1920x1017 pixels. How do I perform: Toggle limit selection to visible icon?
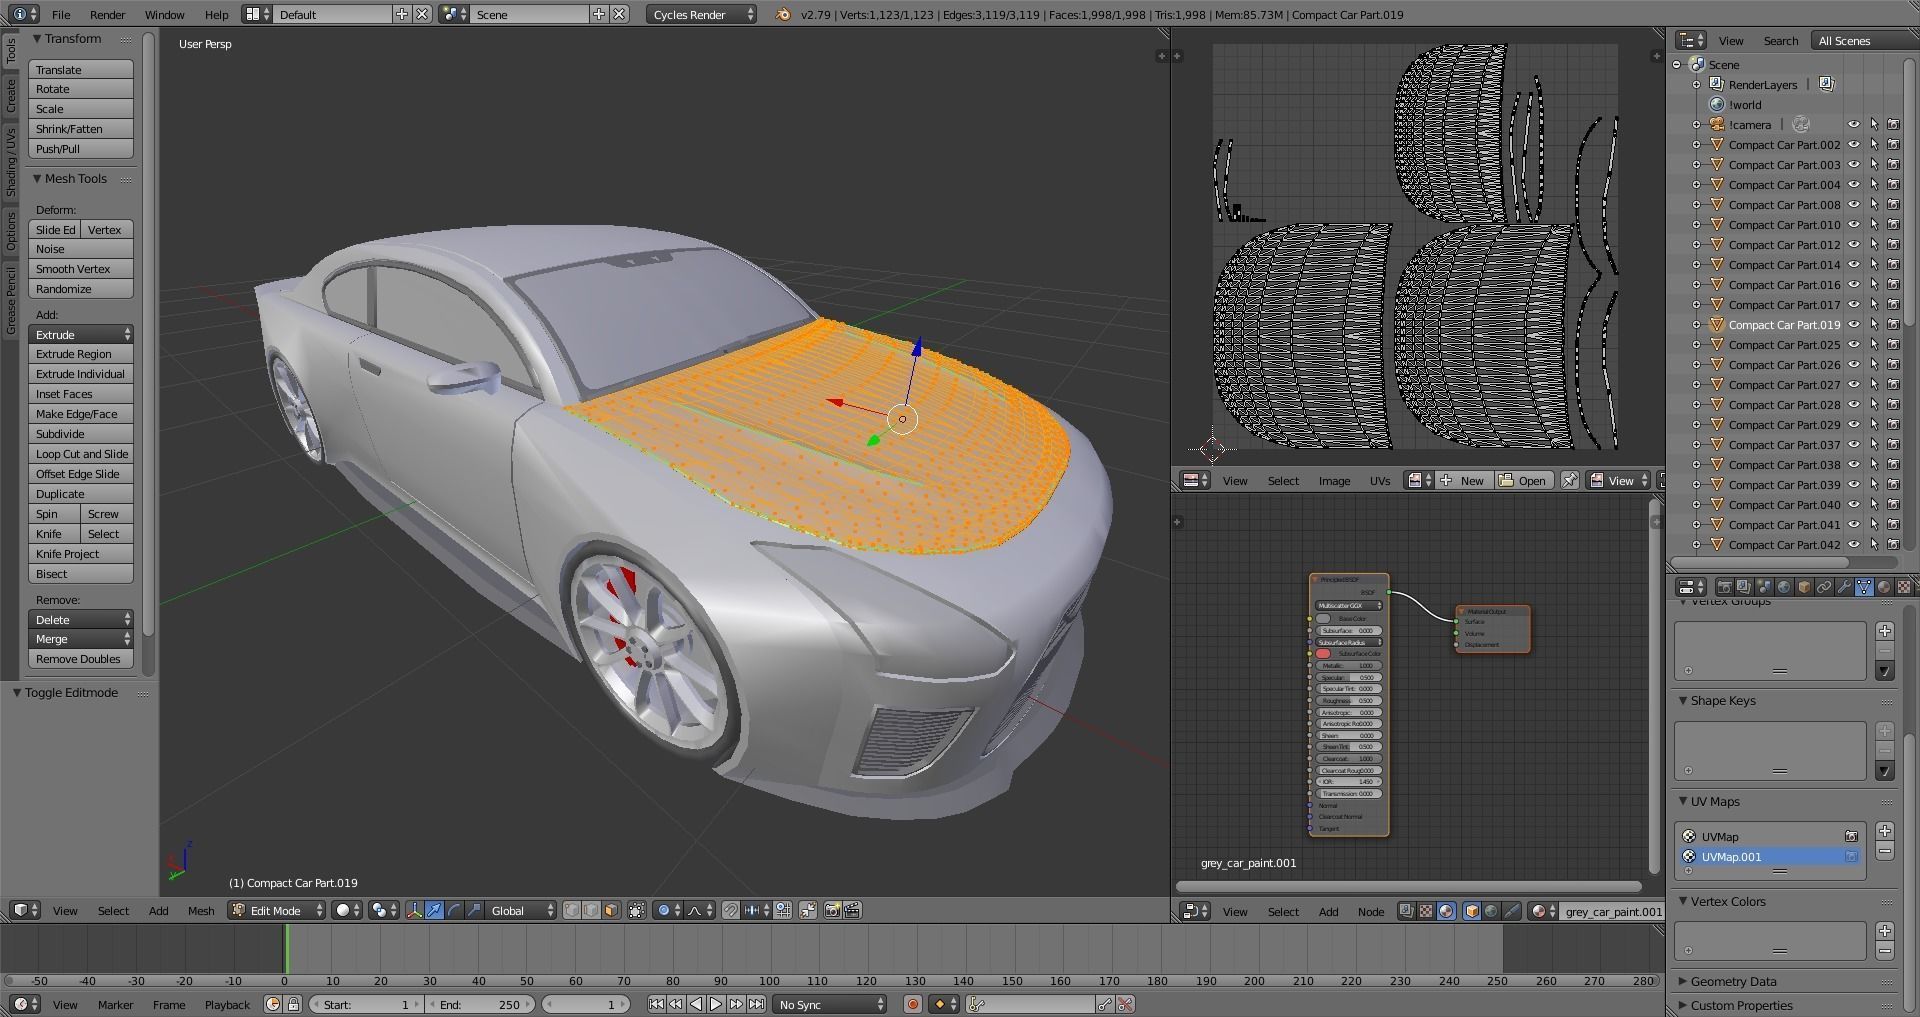point(636,910)
